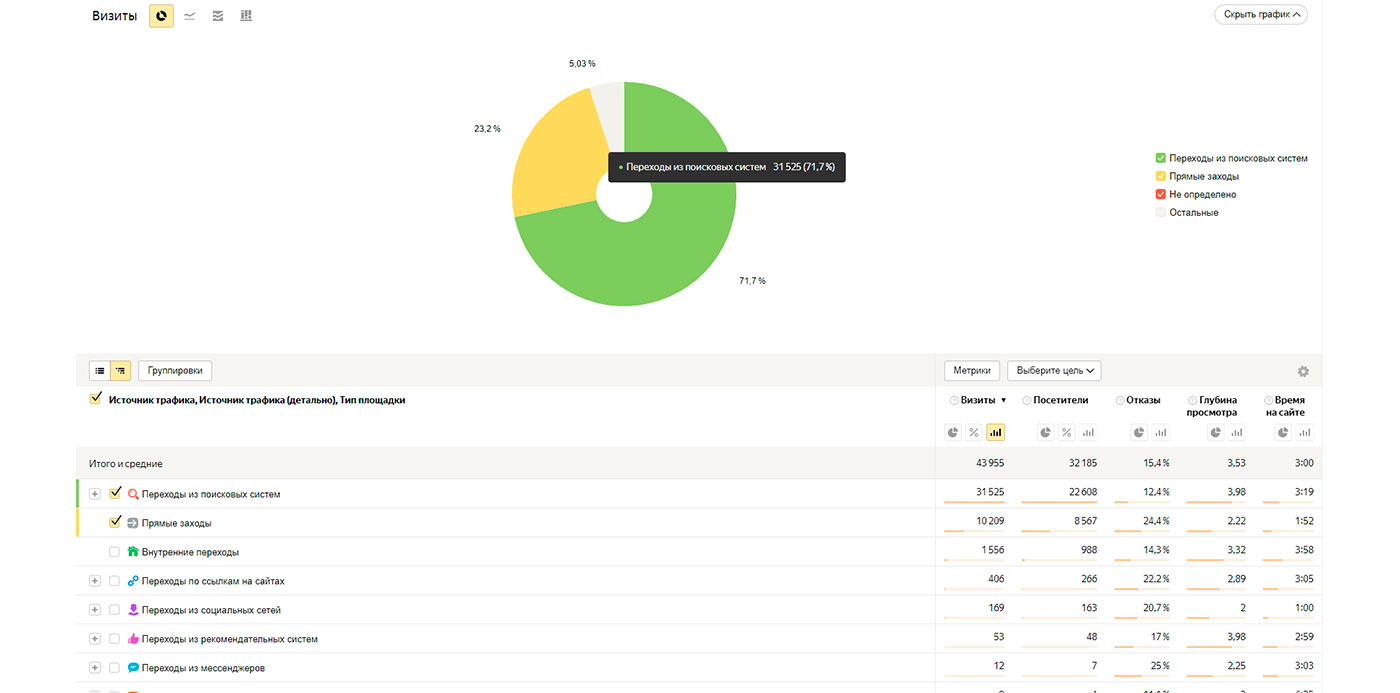Click visits value 10 209 for Прямые заходы
Screen dimensions: 1400x693
tap(990, 521)
